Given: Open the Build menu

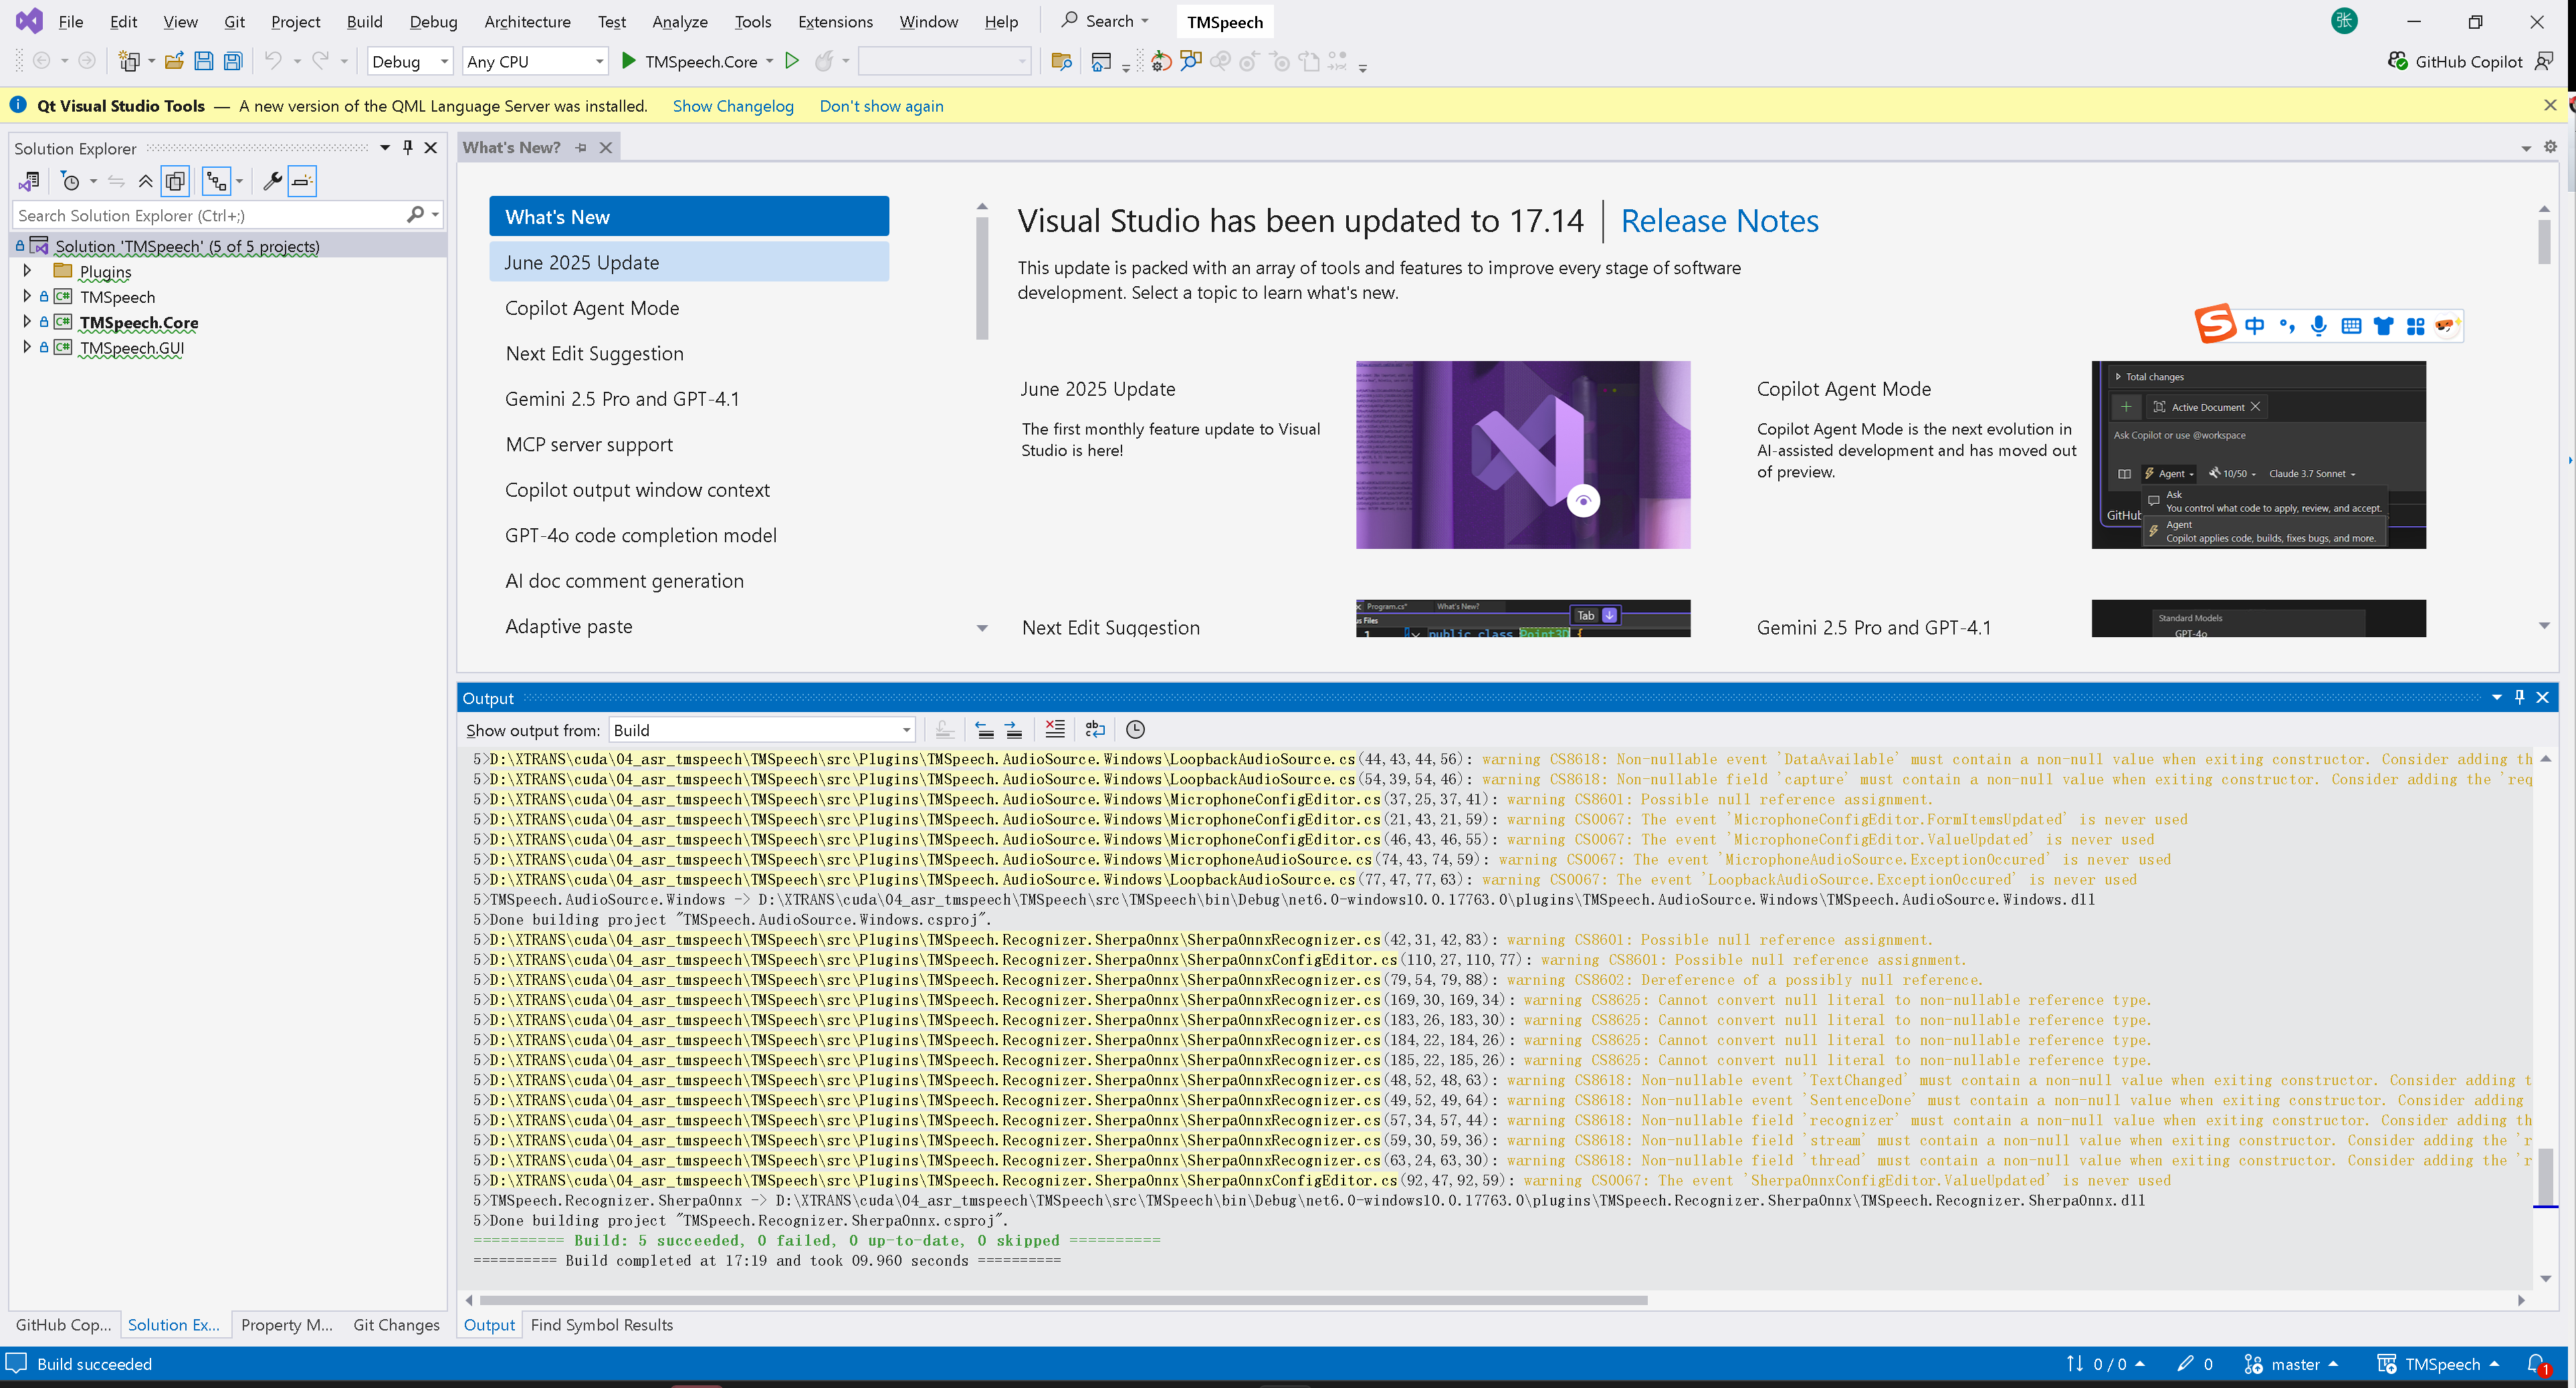Looking at the screenshot, I should tap(364, 21).
